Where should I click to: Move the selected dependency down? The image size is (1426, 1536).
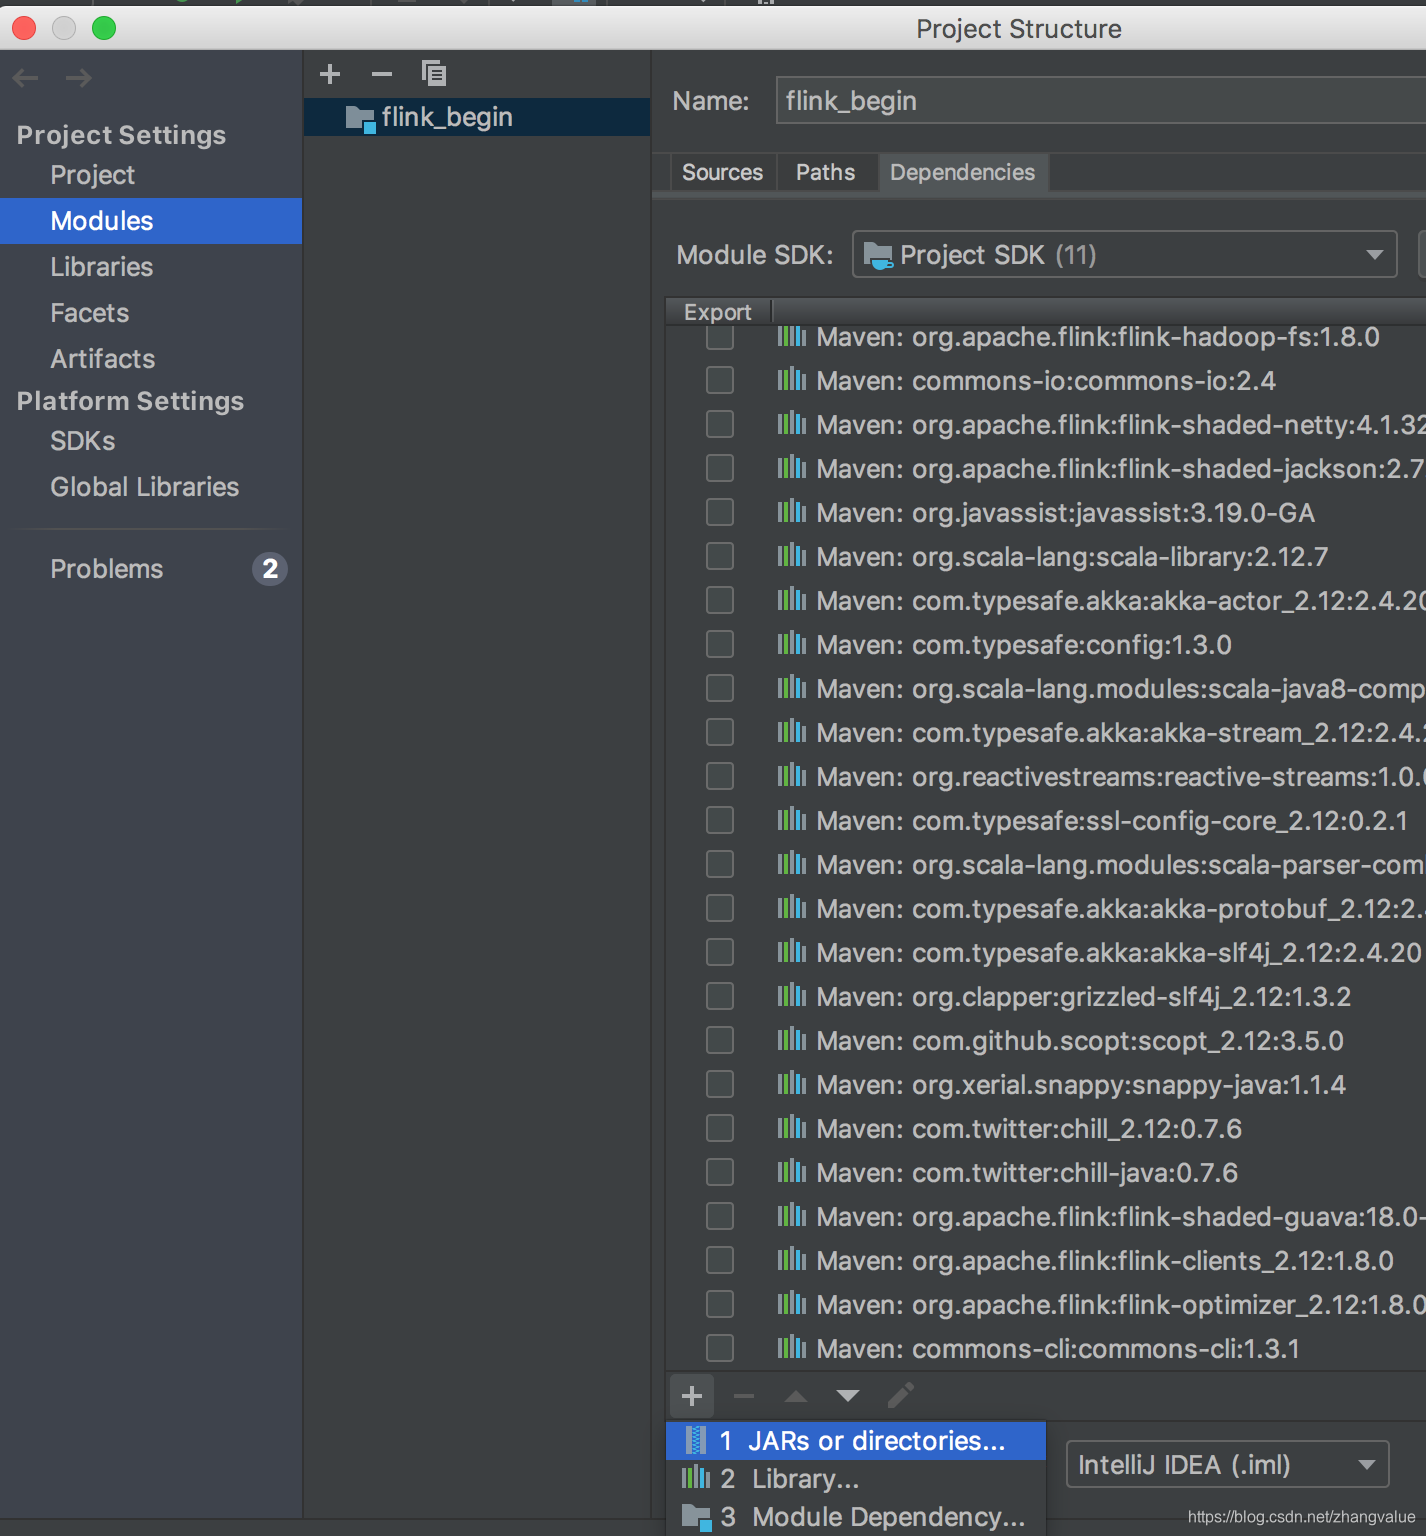[x=847, y=1396]
